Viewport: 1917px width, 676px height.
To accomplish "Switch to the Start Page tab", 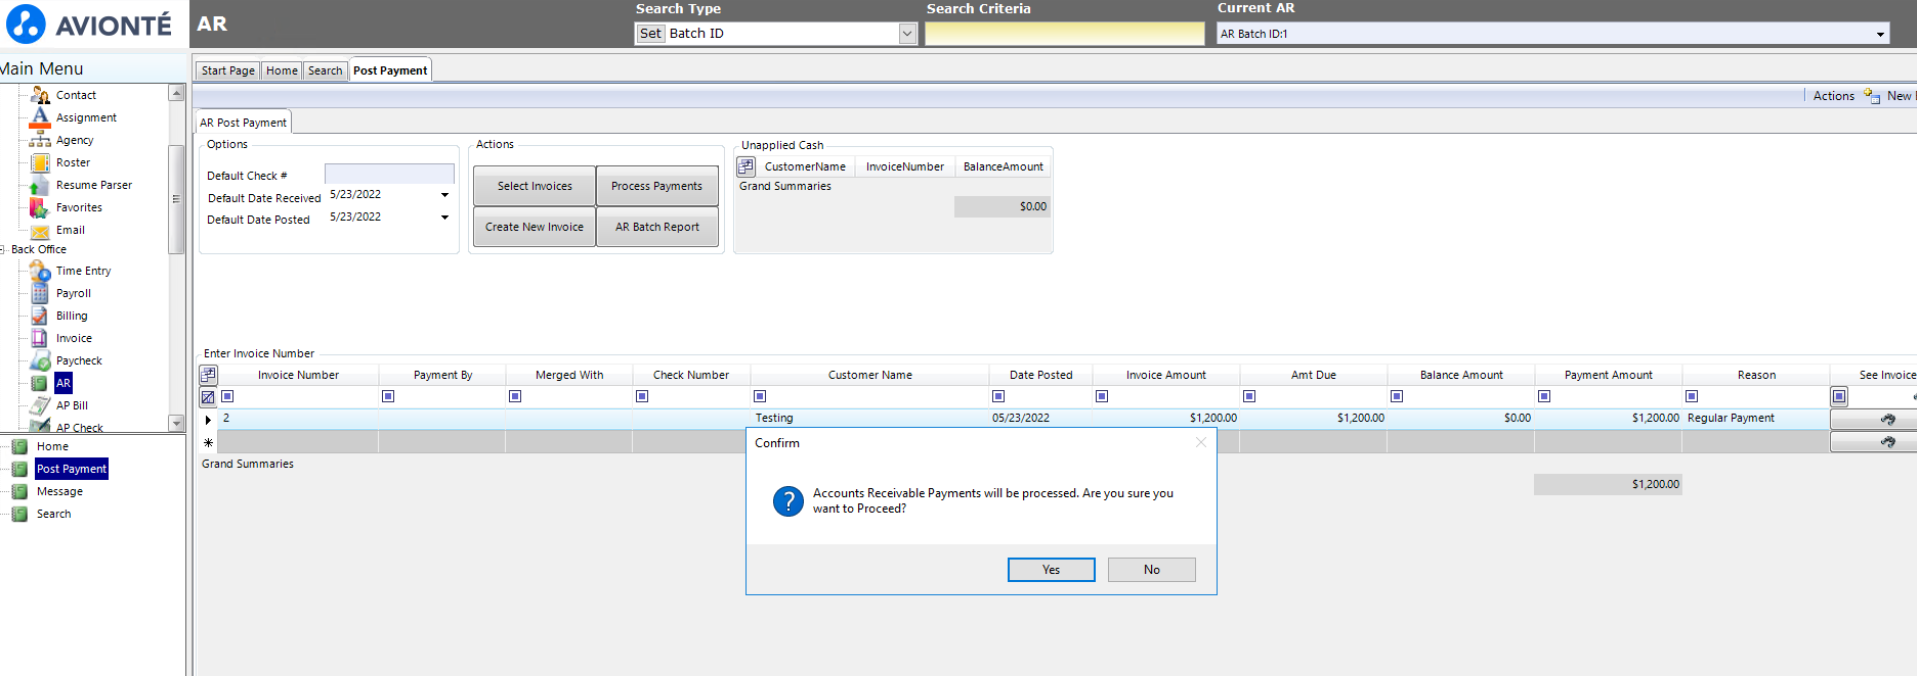I will point(227,71).
